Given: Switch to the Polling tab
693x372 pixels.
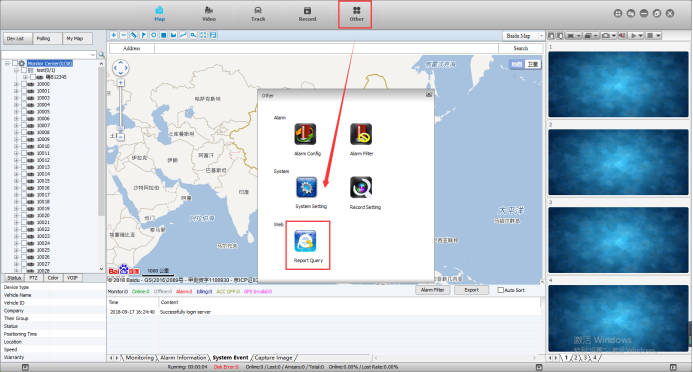Looking at the screenshot, I should (x=47, y=38).
